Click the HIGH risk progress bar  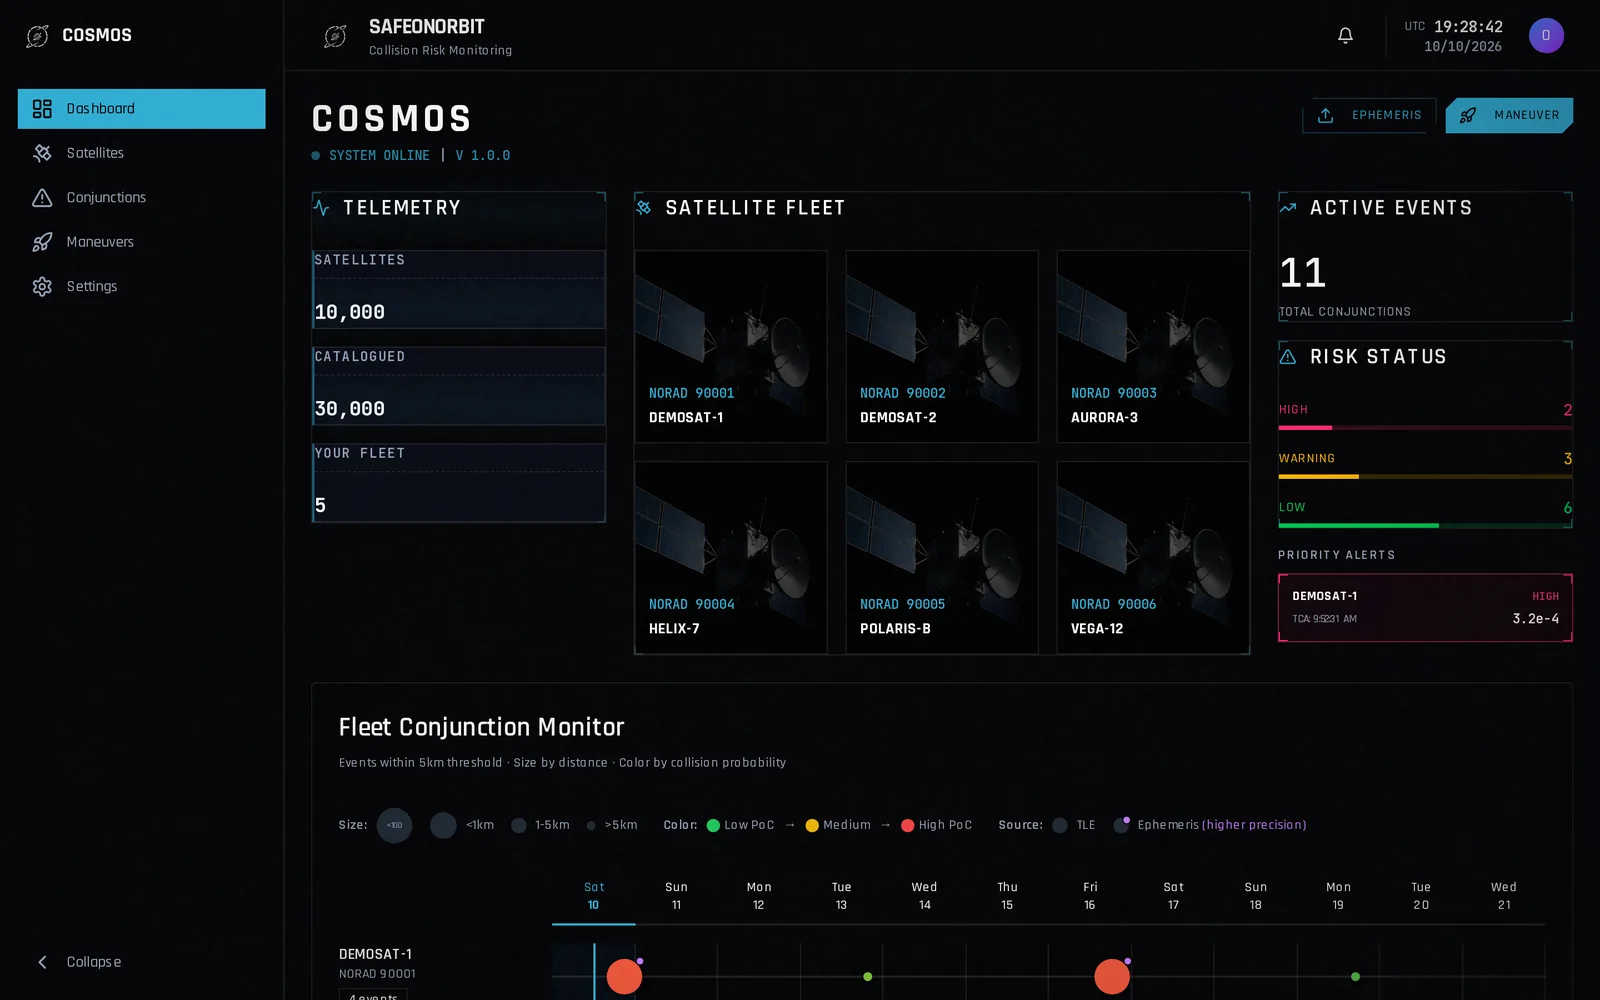tap(1425, 428)
